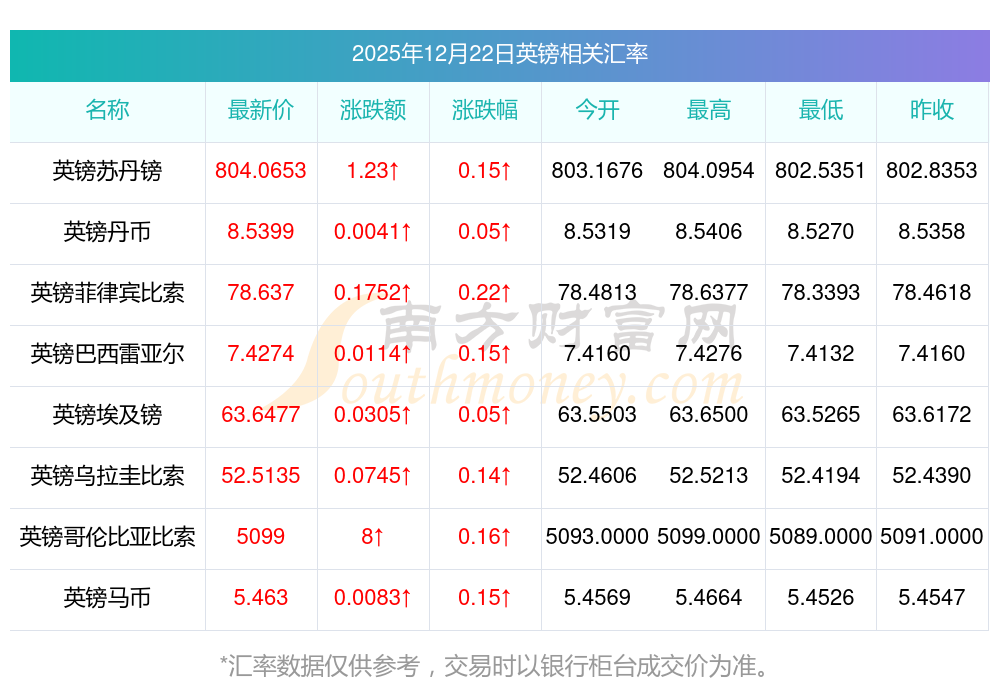
Task: Click latest price 5.463
Action: coord(260,598)
